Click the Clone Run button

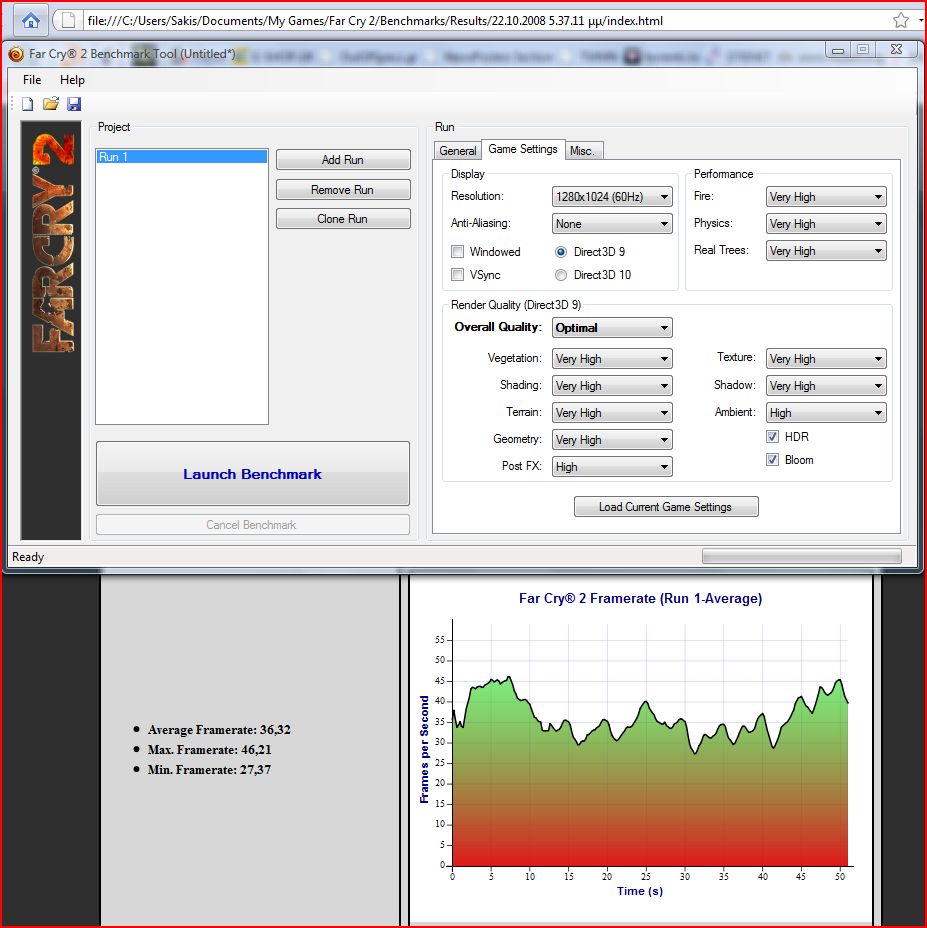[x=343, y=219]
